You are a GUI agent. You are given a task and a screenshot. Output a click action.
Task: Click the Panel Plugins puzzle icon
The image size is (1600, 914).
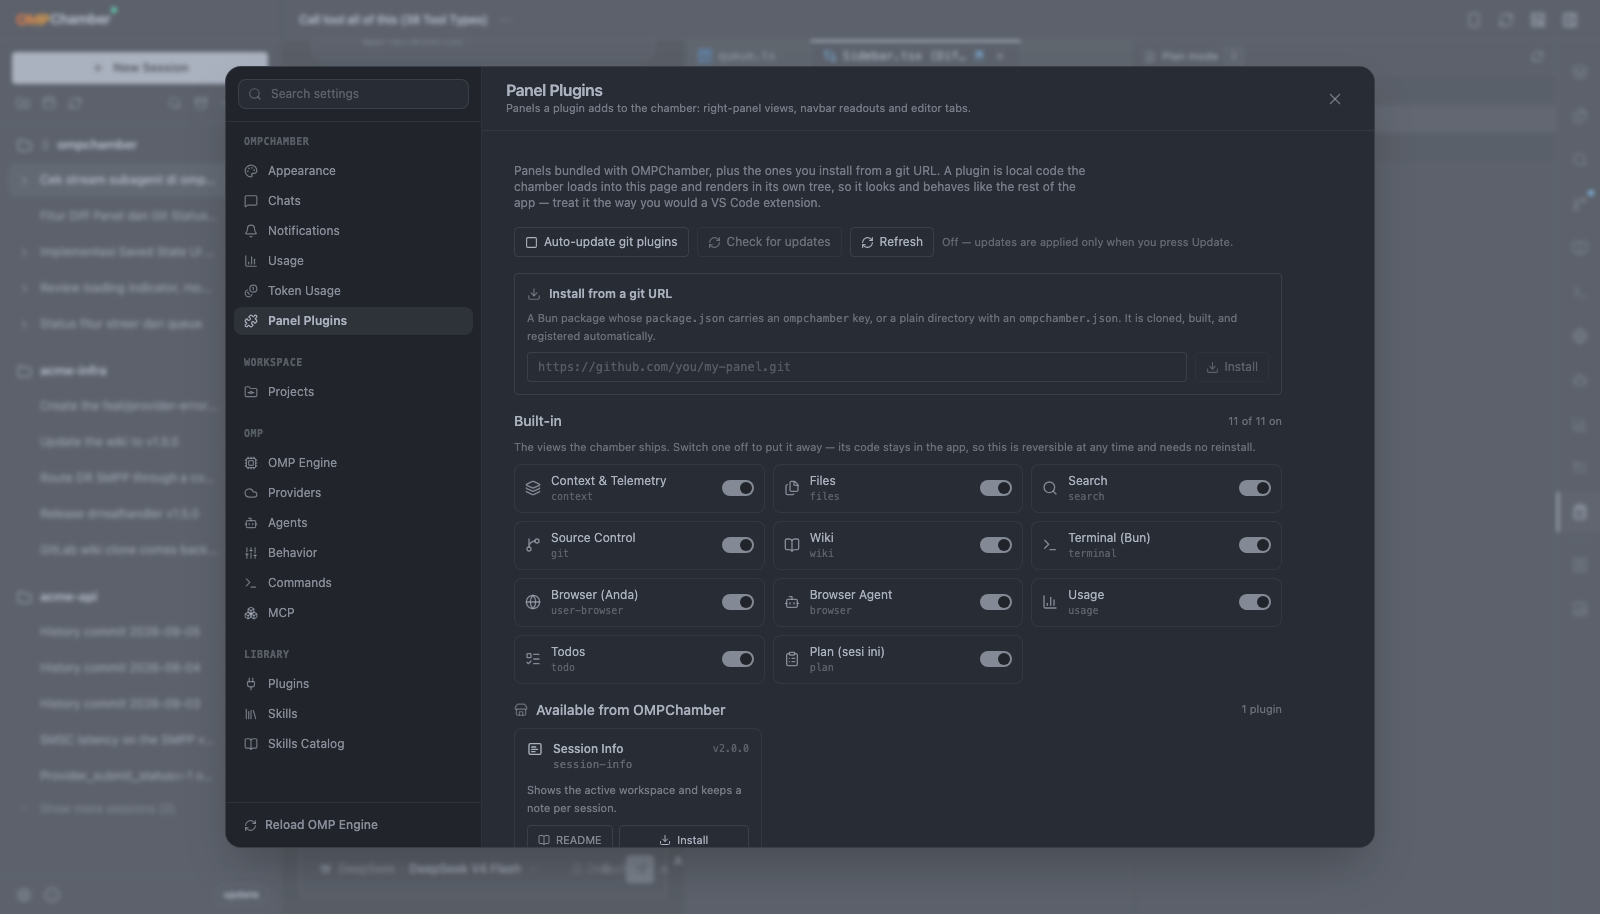coord(251,321)
